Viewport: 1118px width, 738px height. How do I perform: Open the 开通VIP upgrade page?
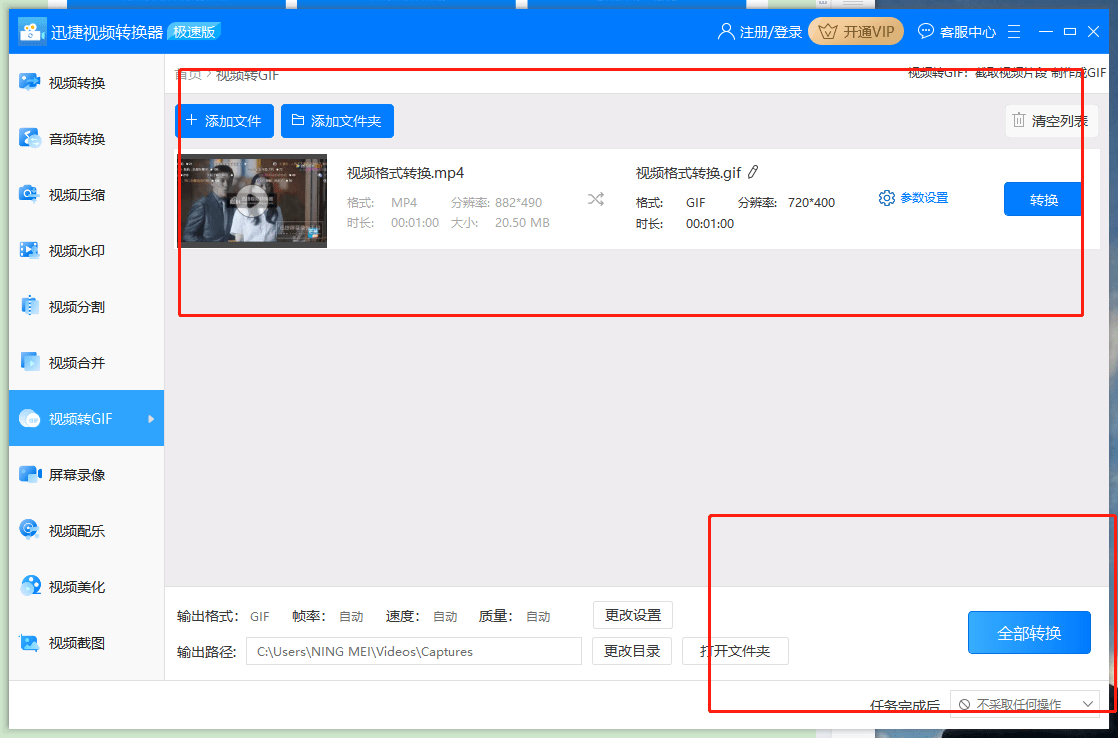tap(856, 31)
